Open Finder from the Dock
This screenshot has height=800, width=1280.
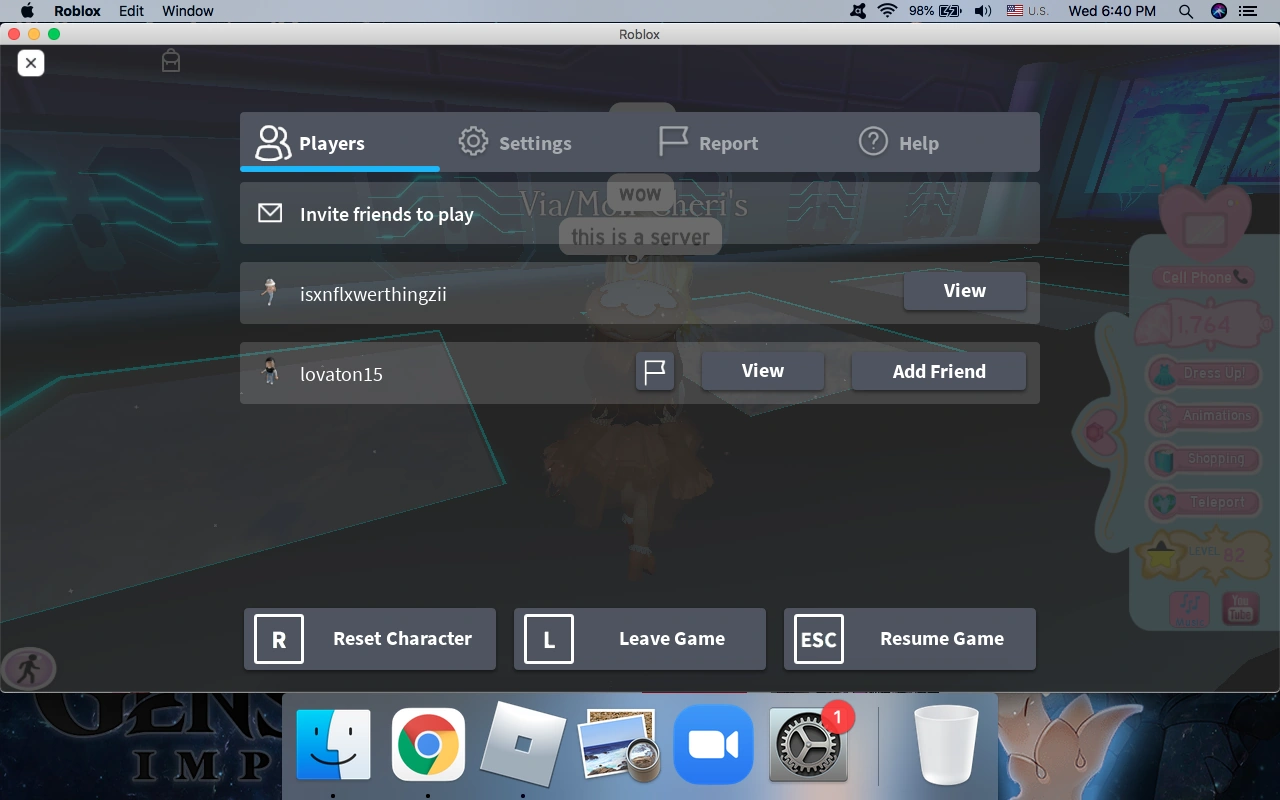tap(333, 746)
